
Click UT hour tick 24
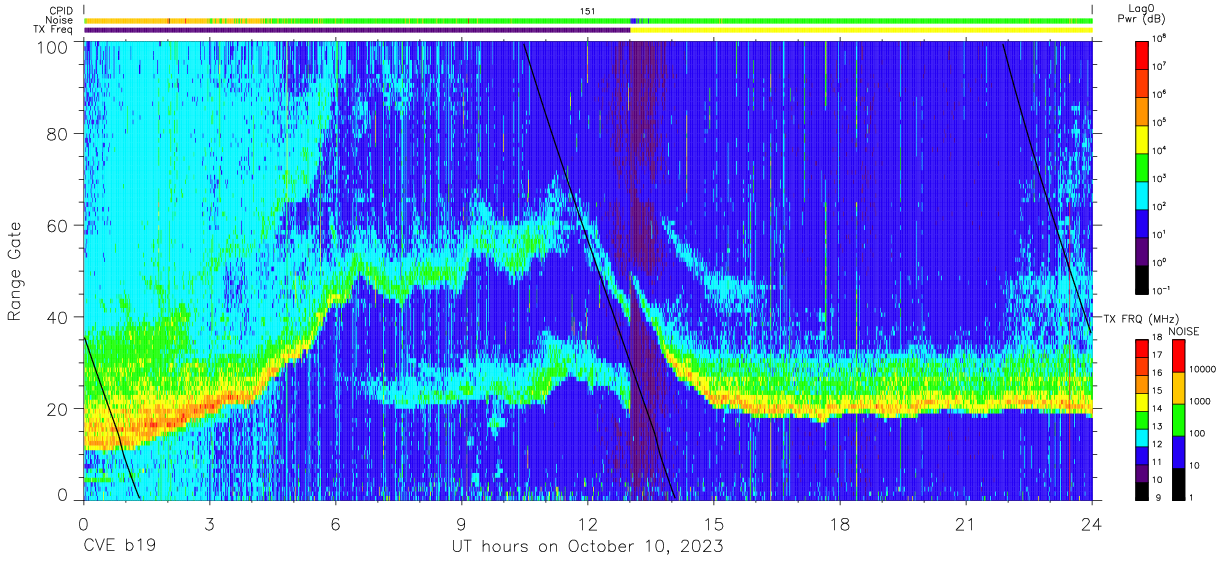[x=1092, y=523]
